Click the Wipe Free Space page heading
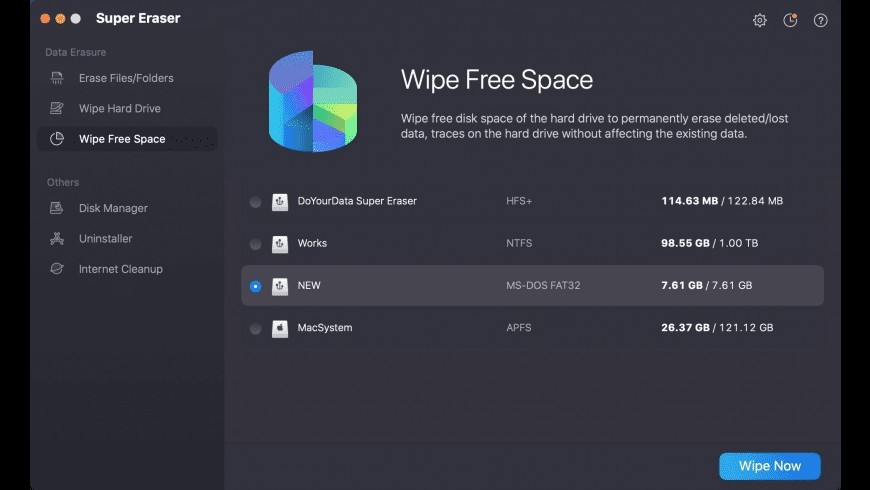This screenshot has height=490, width=870. point(497,80)
